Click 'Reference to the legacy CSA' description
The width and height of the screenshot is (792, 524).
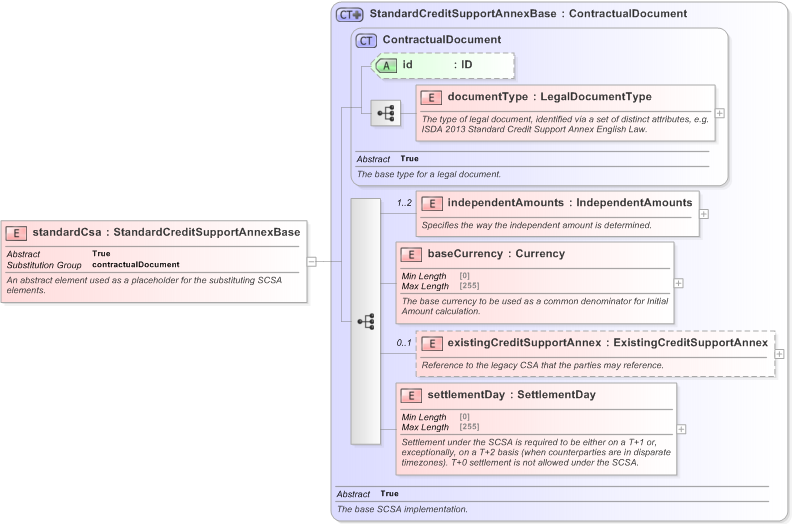542,365
